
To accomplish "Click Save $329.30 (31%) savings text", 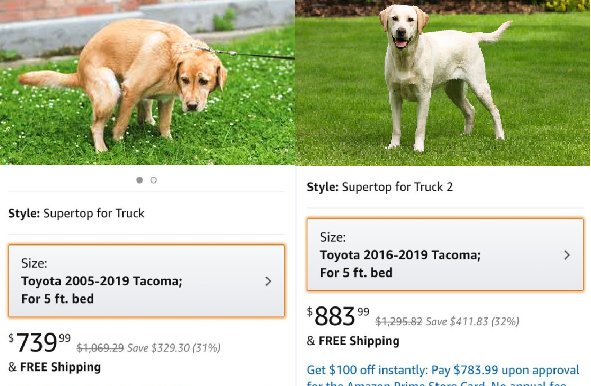I will click(x=174, y=348).
